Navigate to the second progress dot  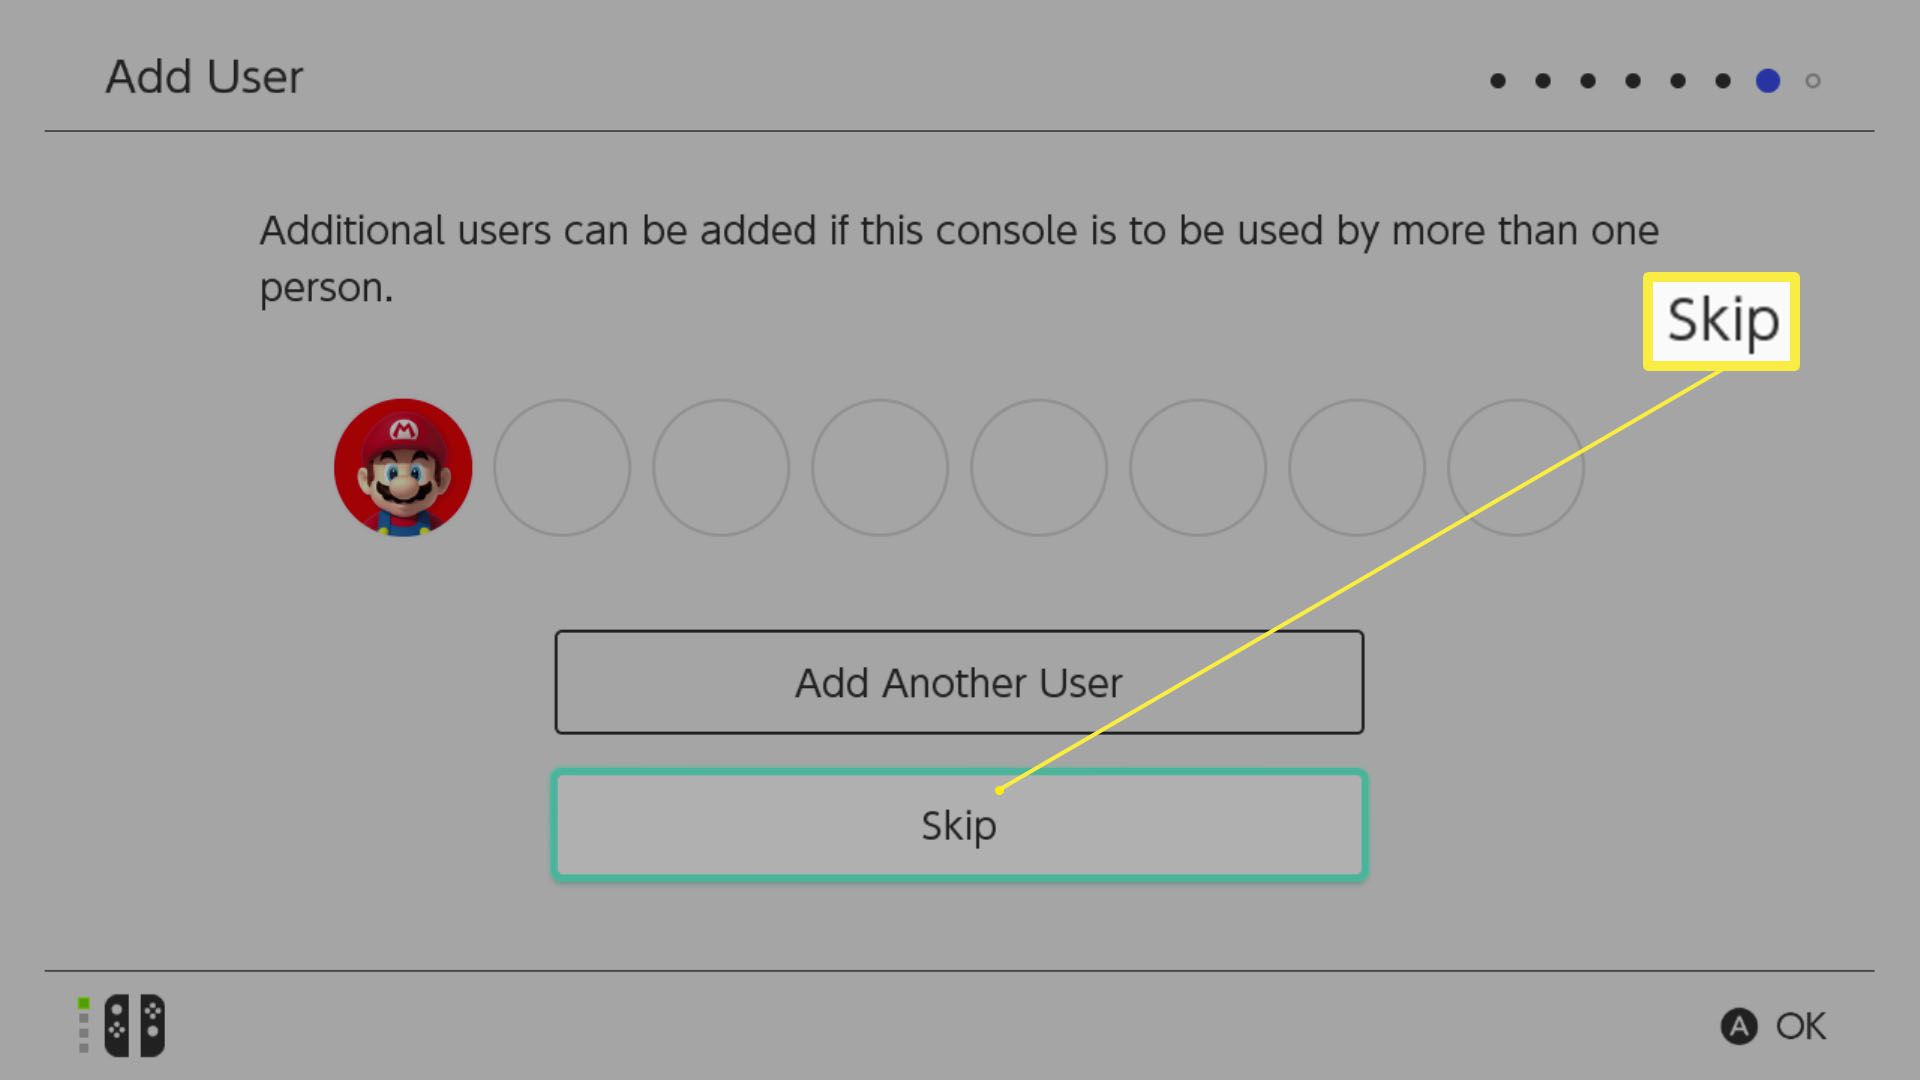pyautogui.click(x=1543, y=79)
